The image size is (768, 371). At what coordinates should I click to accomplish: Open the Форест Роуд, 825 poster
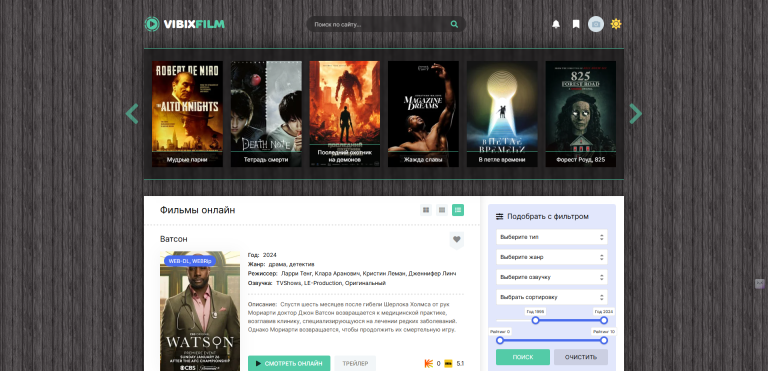(x=581, y=114)
